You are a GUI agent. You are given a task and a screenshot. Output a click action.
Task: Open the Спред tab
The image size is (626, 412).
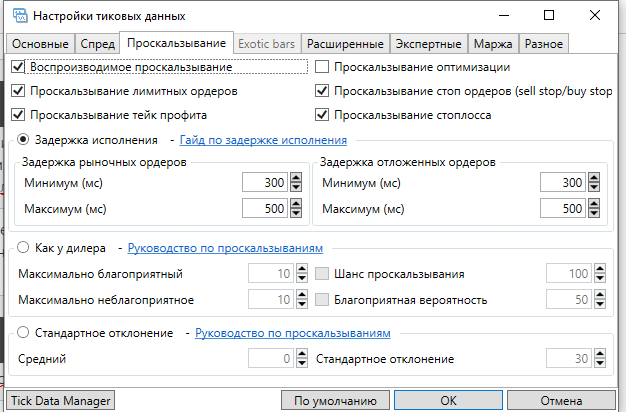(97, 44)
